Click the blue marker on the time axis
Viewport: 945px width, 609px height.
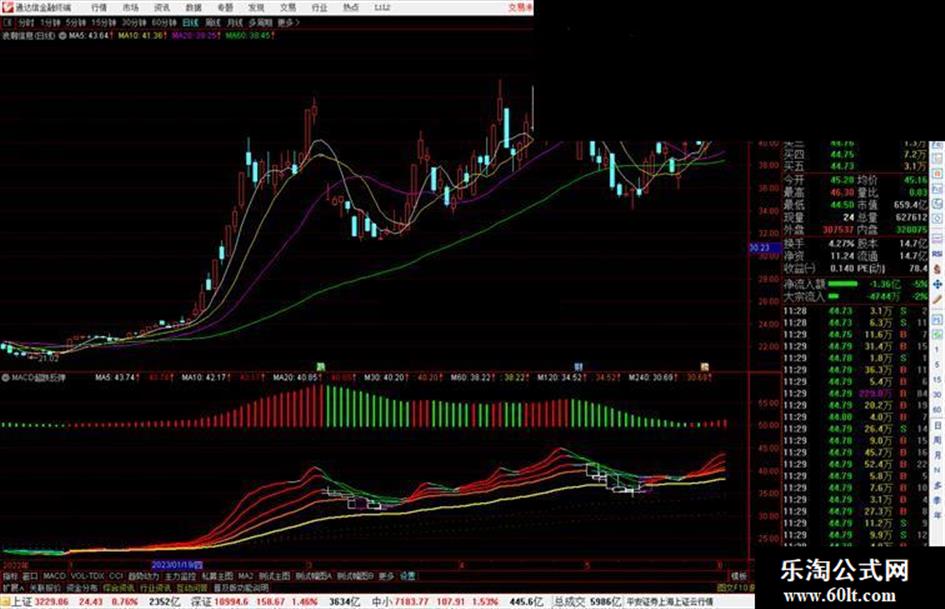[x=579, y=367]
